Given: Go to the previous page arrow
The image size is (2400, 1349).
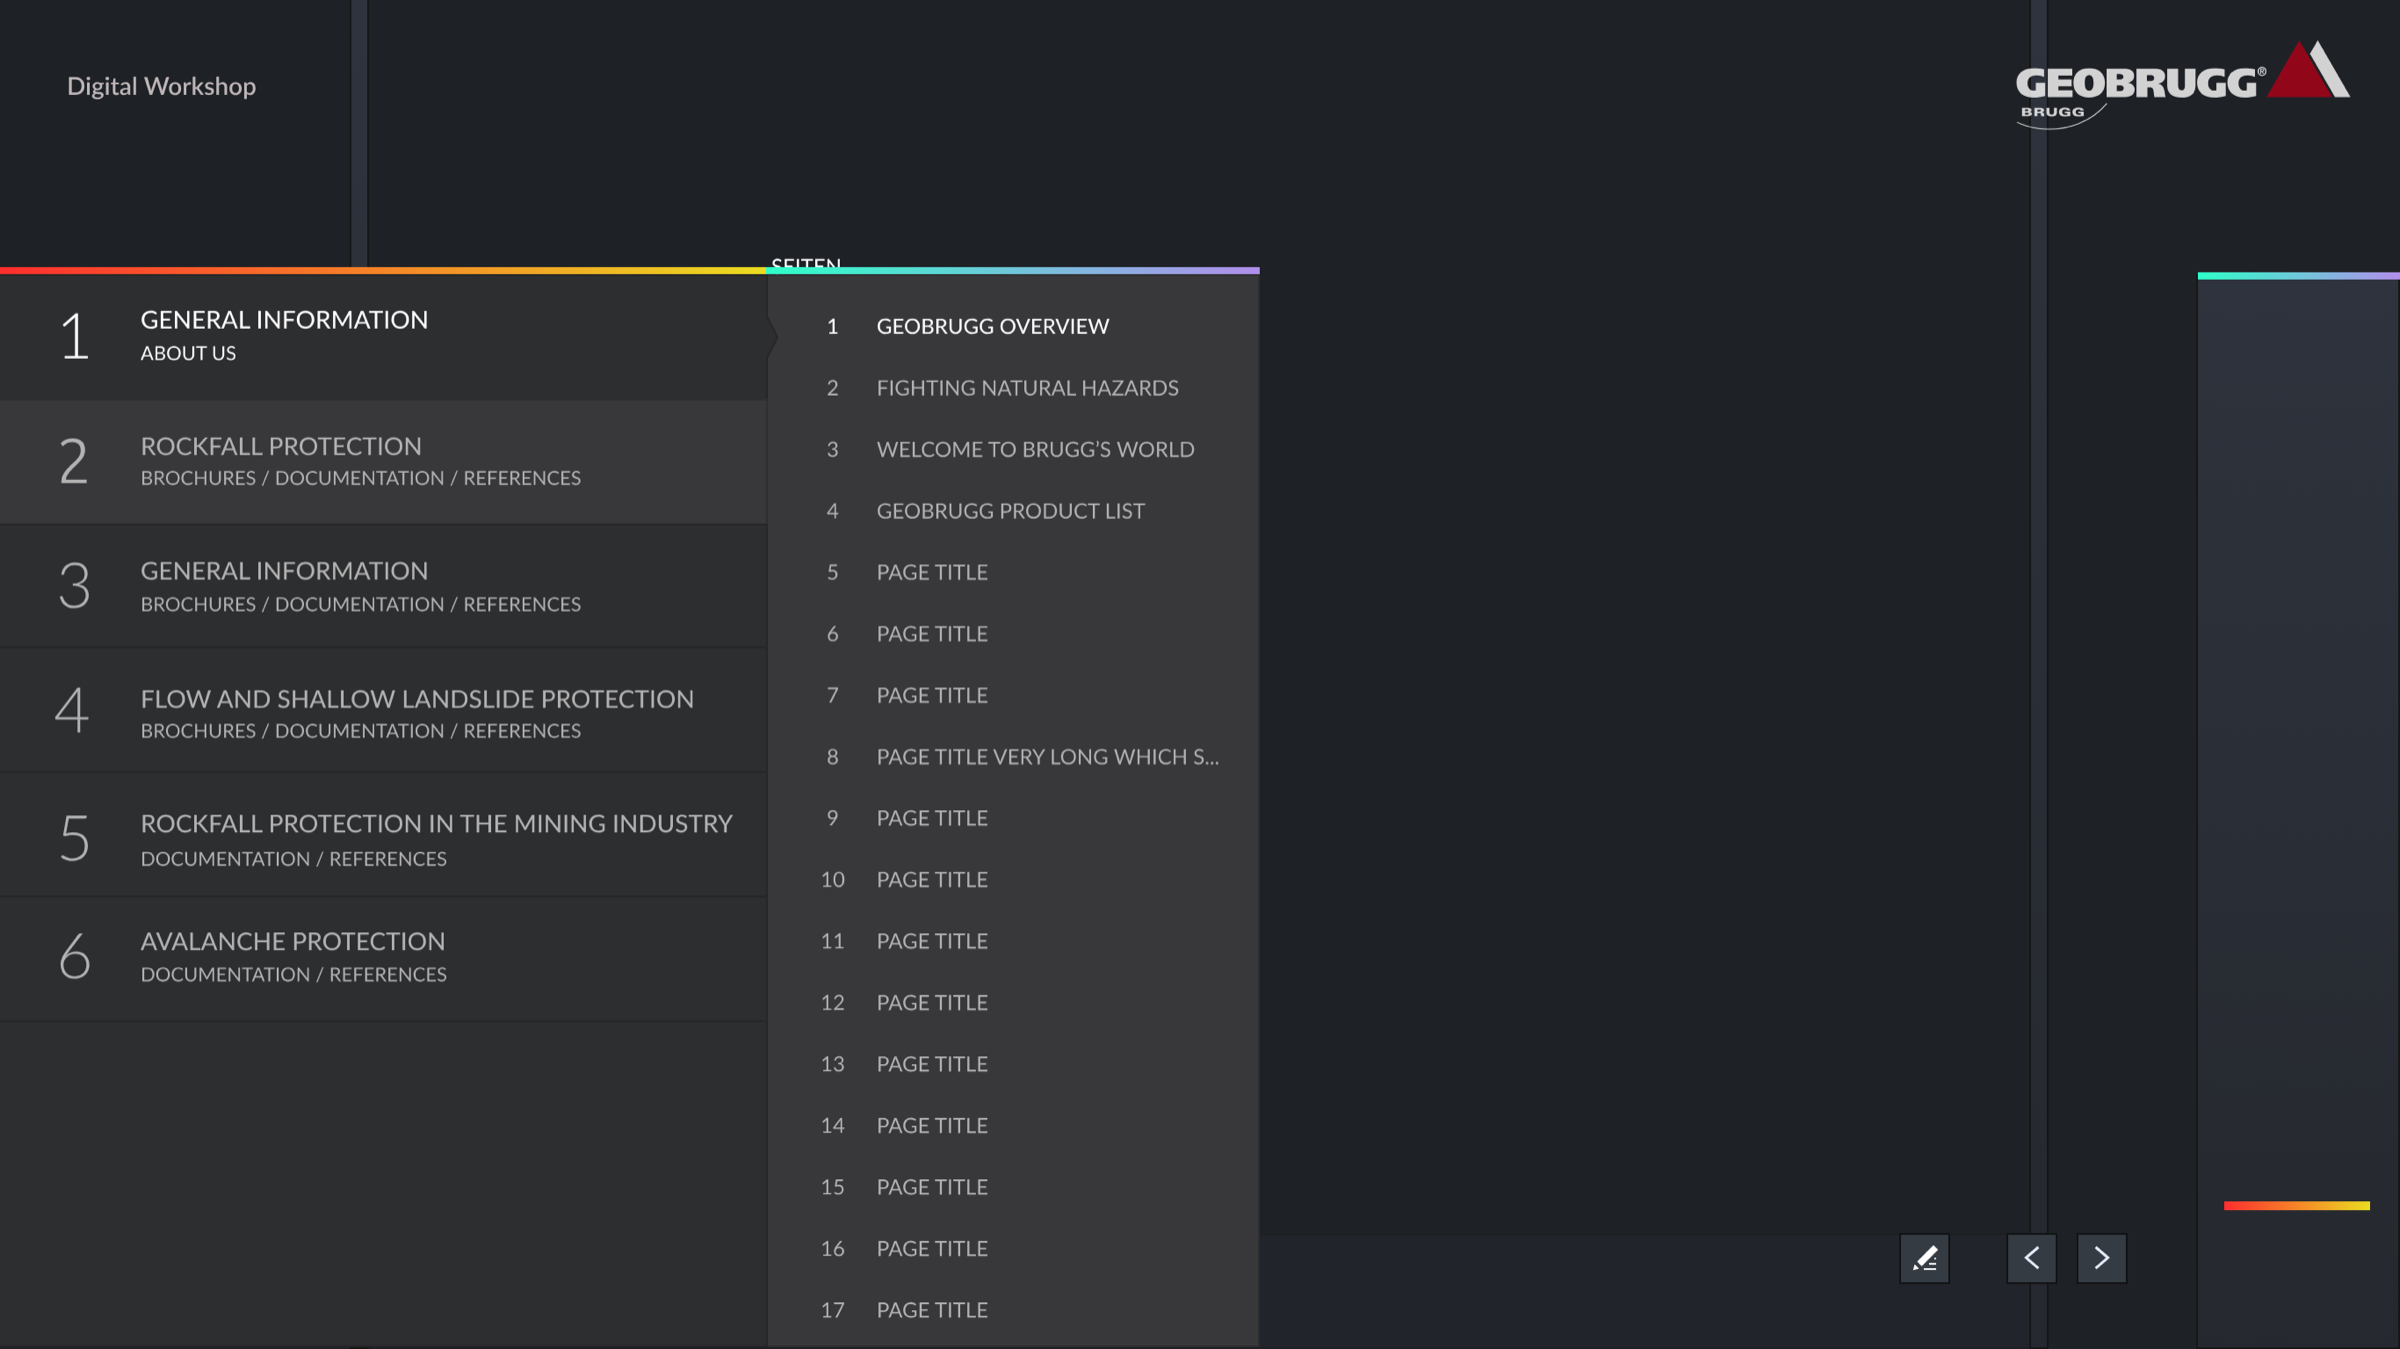Looking at the screenshot, I should pos(2031,1258).
